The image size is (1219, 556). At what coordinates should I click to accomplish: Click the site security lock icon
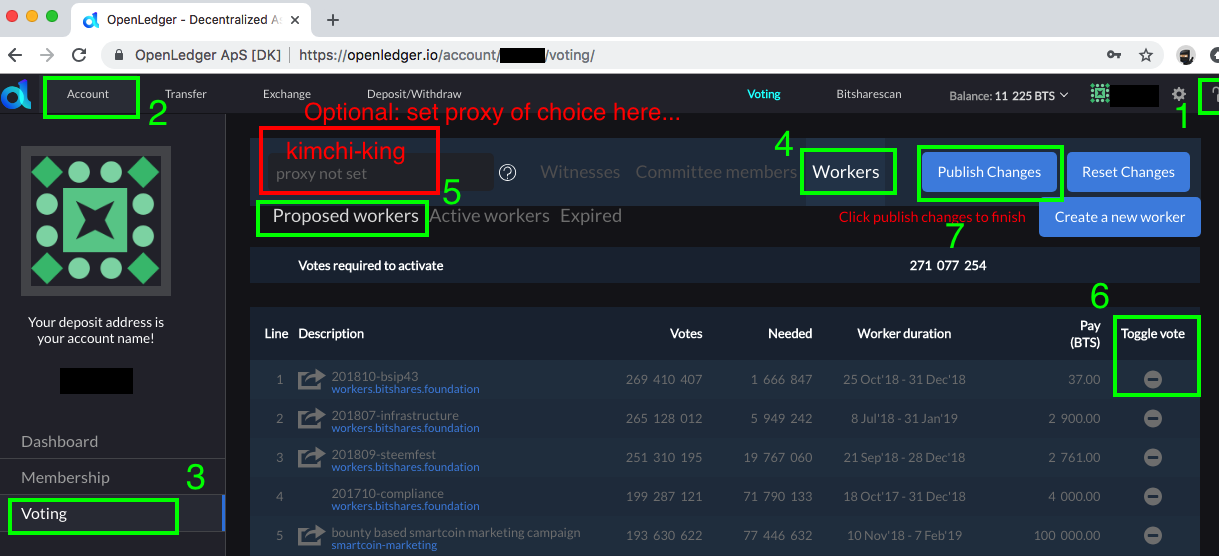point(117,55)
